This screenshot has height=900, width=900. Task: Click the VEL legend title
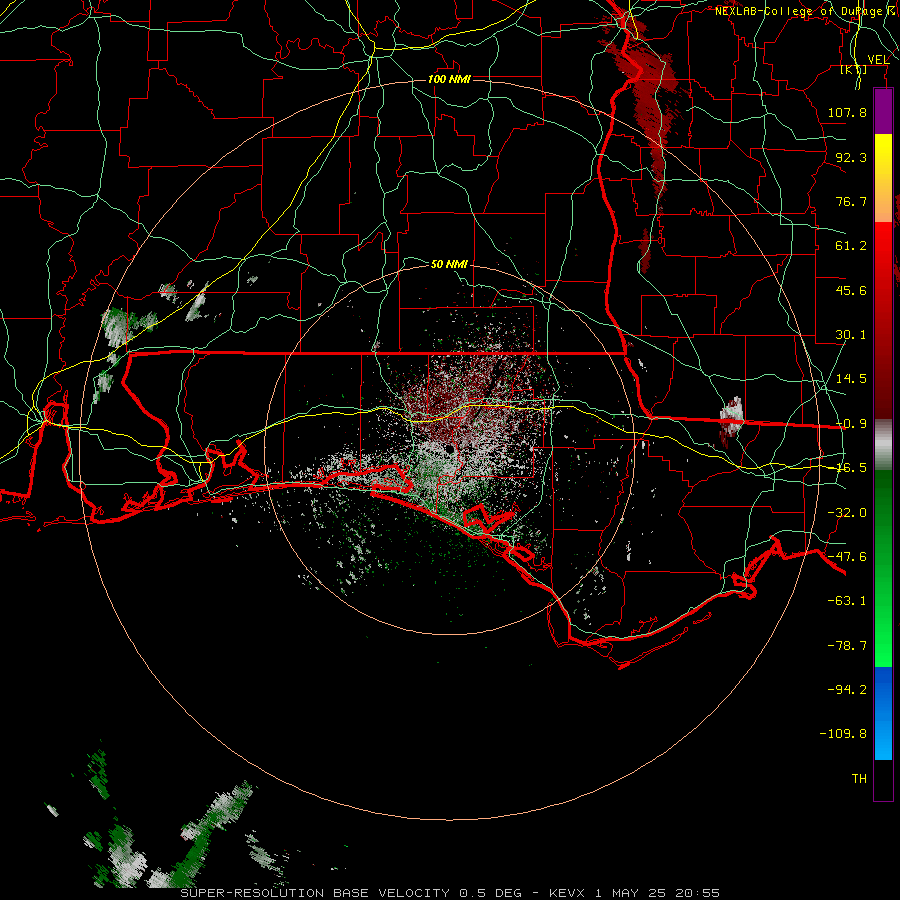878,60
